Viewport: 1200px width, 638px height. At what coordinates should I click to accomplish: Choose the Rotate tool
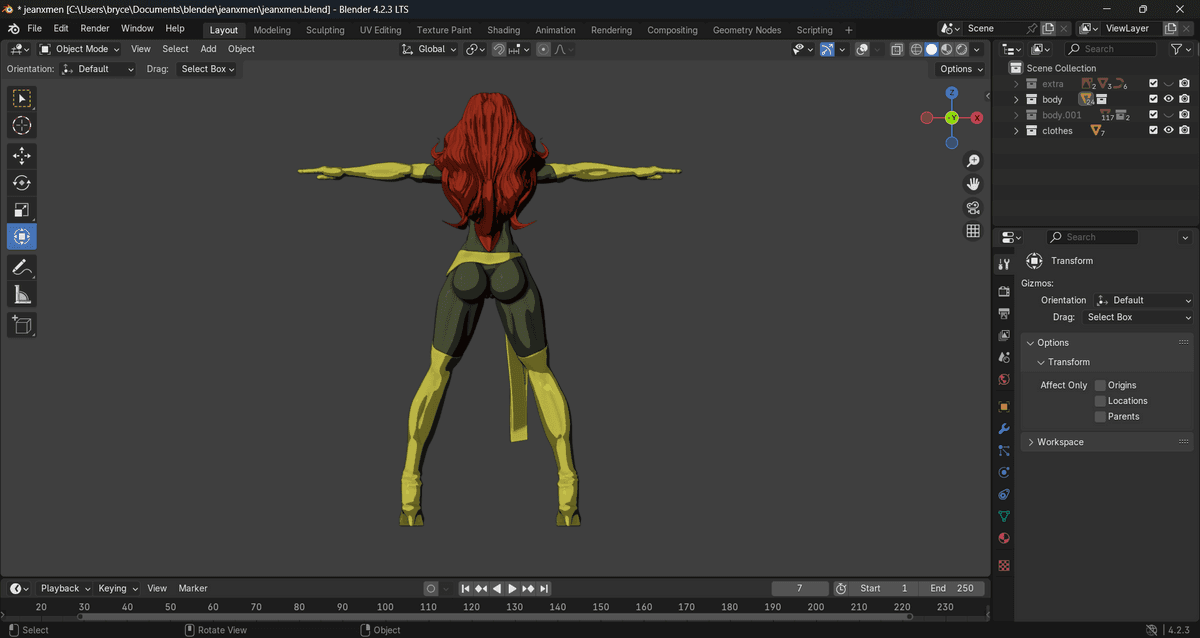[21, 183]
